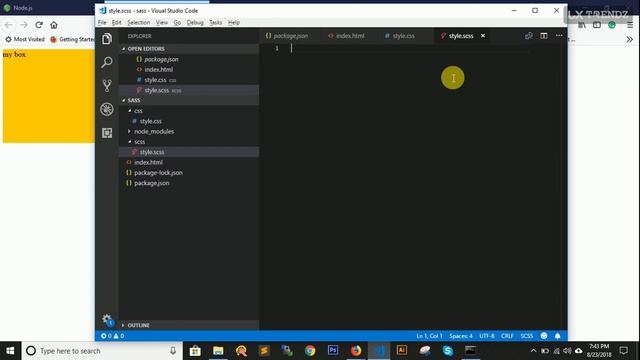Open the Selection menu

(139, 22)
